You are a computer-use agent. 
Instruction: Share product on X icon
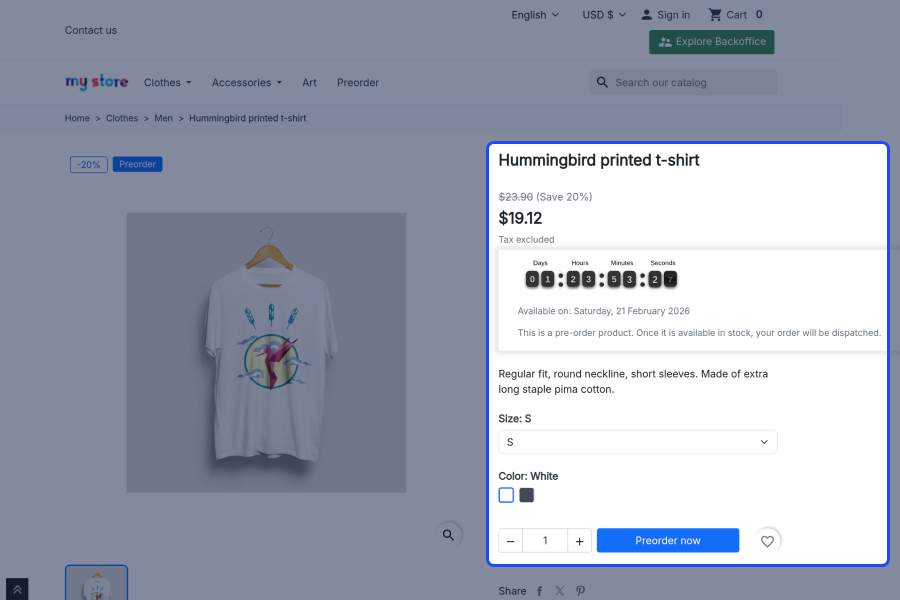click(560, 591)
